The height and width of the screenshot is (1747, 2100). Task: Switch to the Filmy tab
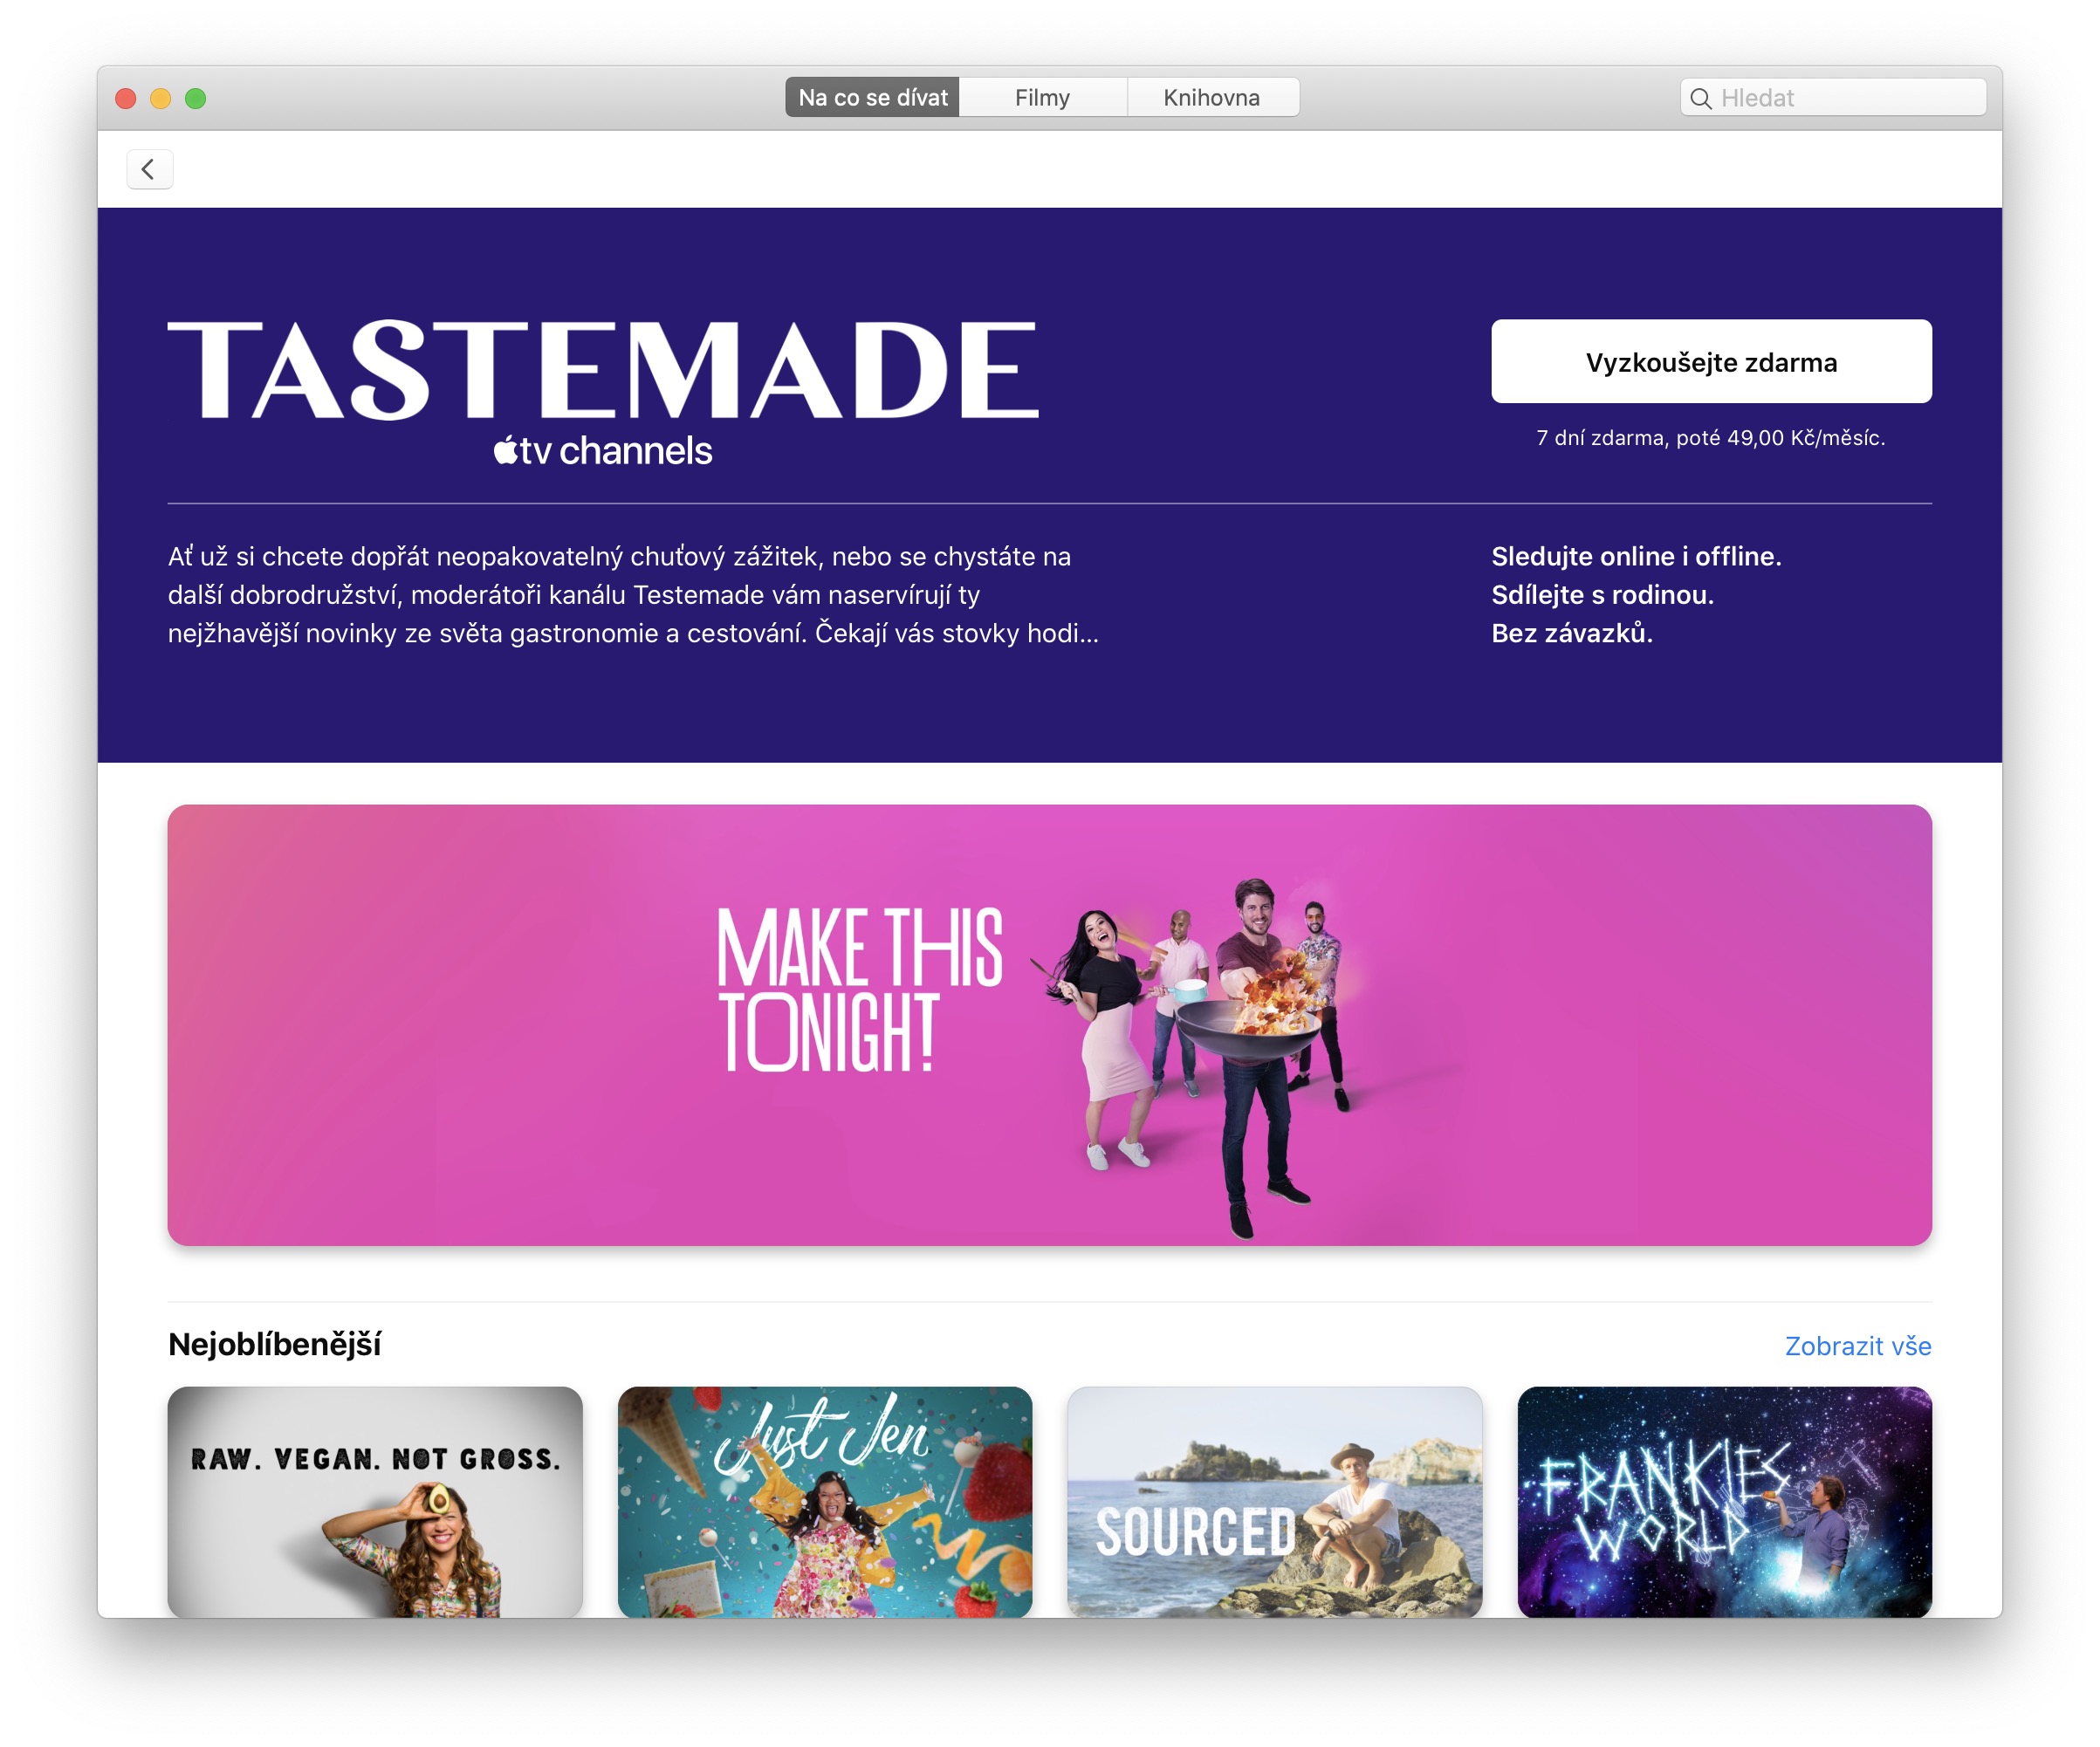(x=1042, y=97)
